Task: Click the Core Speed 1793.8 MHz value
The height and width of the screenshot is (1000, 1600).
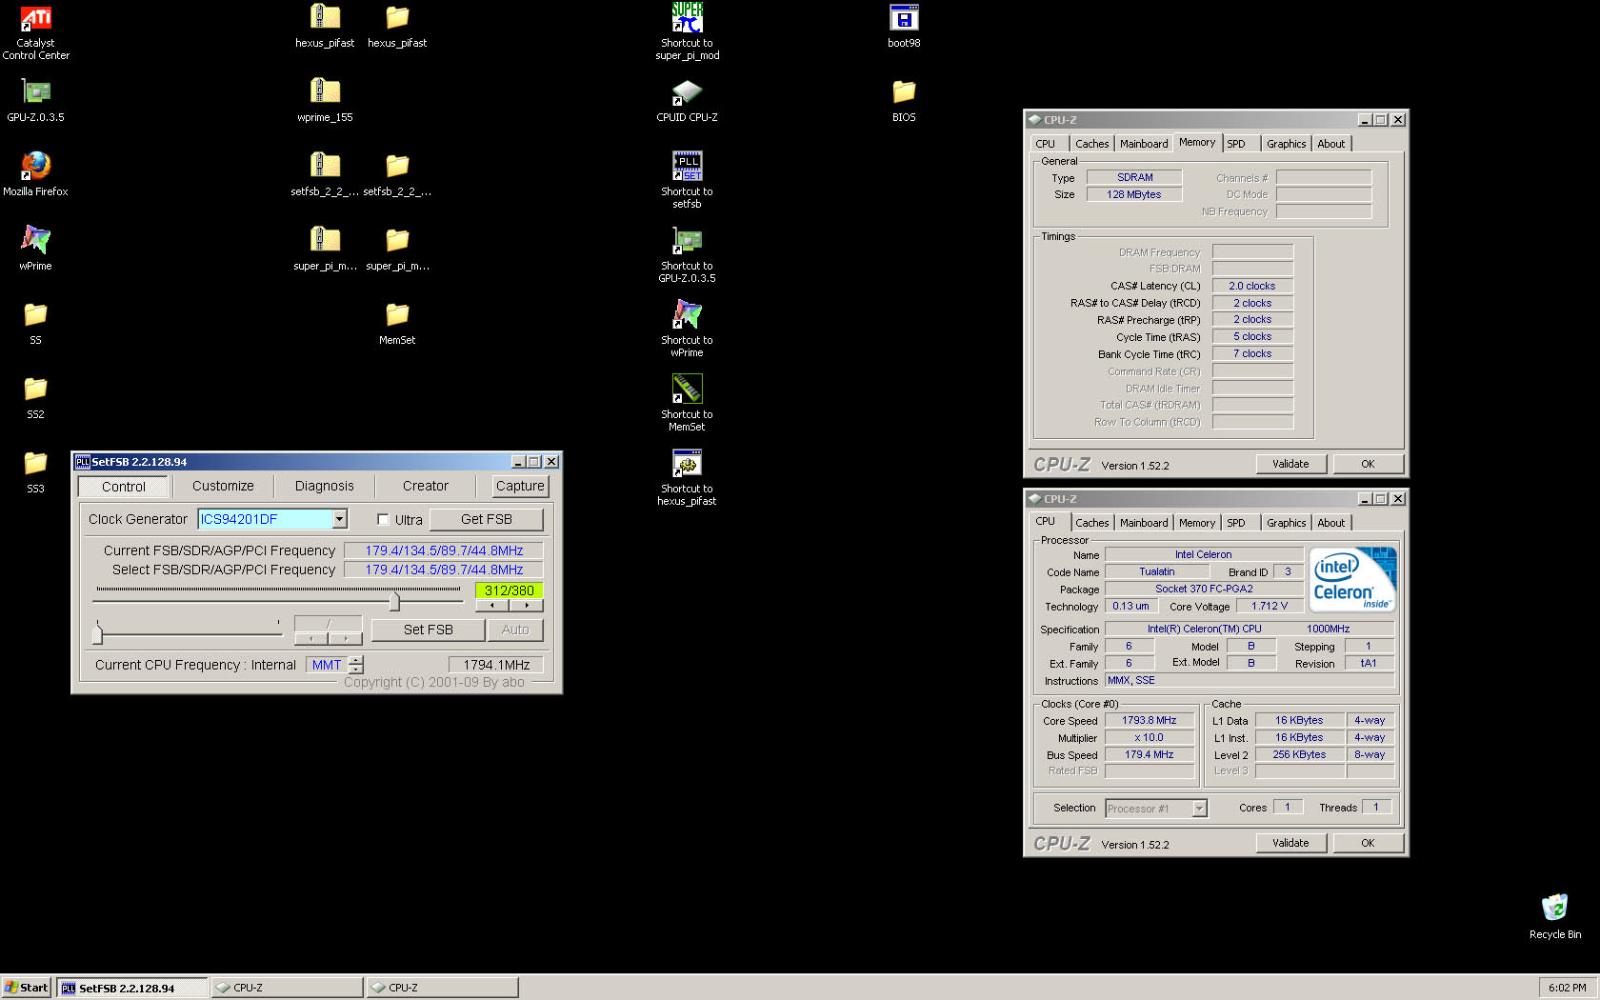Action: [1149, 721]
